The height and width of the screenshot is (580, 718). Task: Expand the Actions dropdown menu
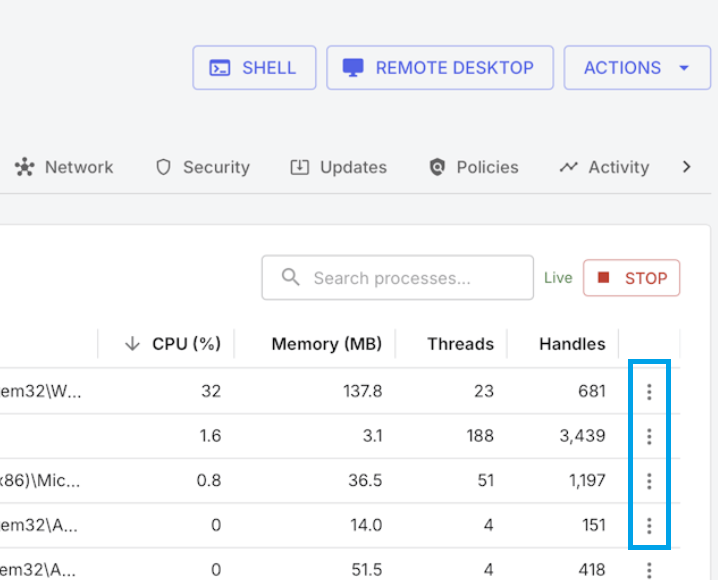[636, 68]
